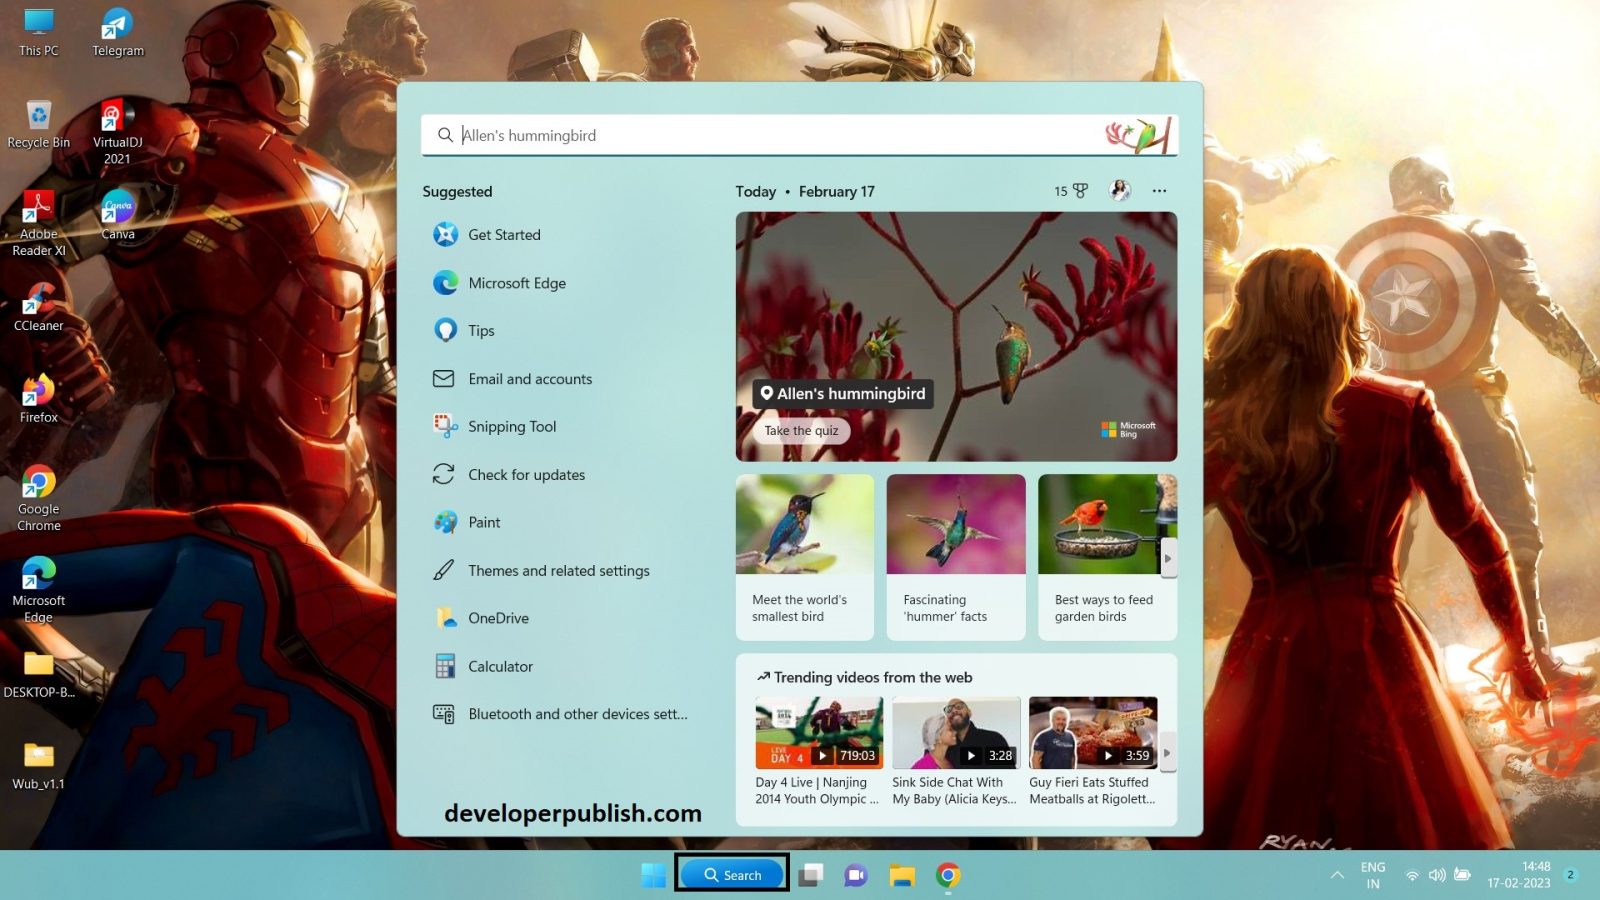Click the Take the quiz button
Viewport: 1600px width, 900px height.
tap(800, 430)
